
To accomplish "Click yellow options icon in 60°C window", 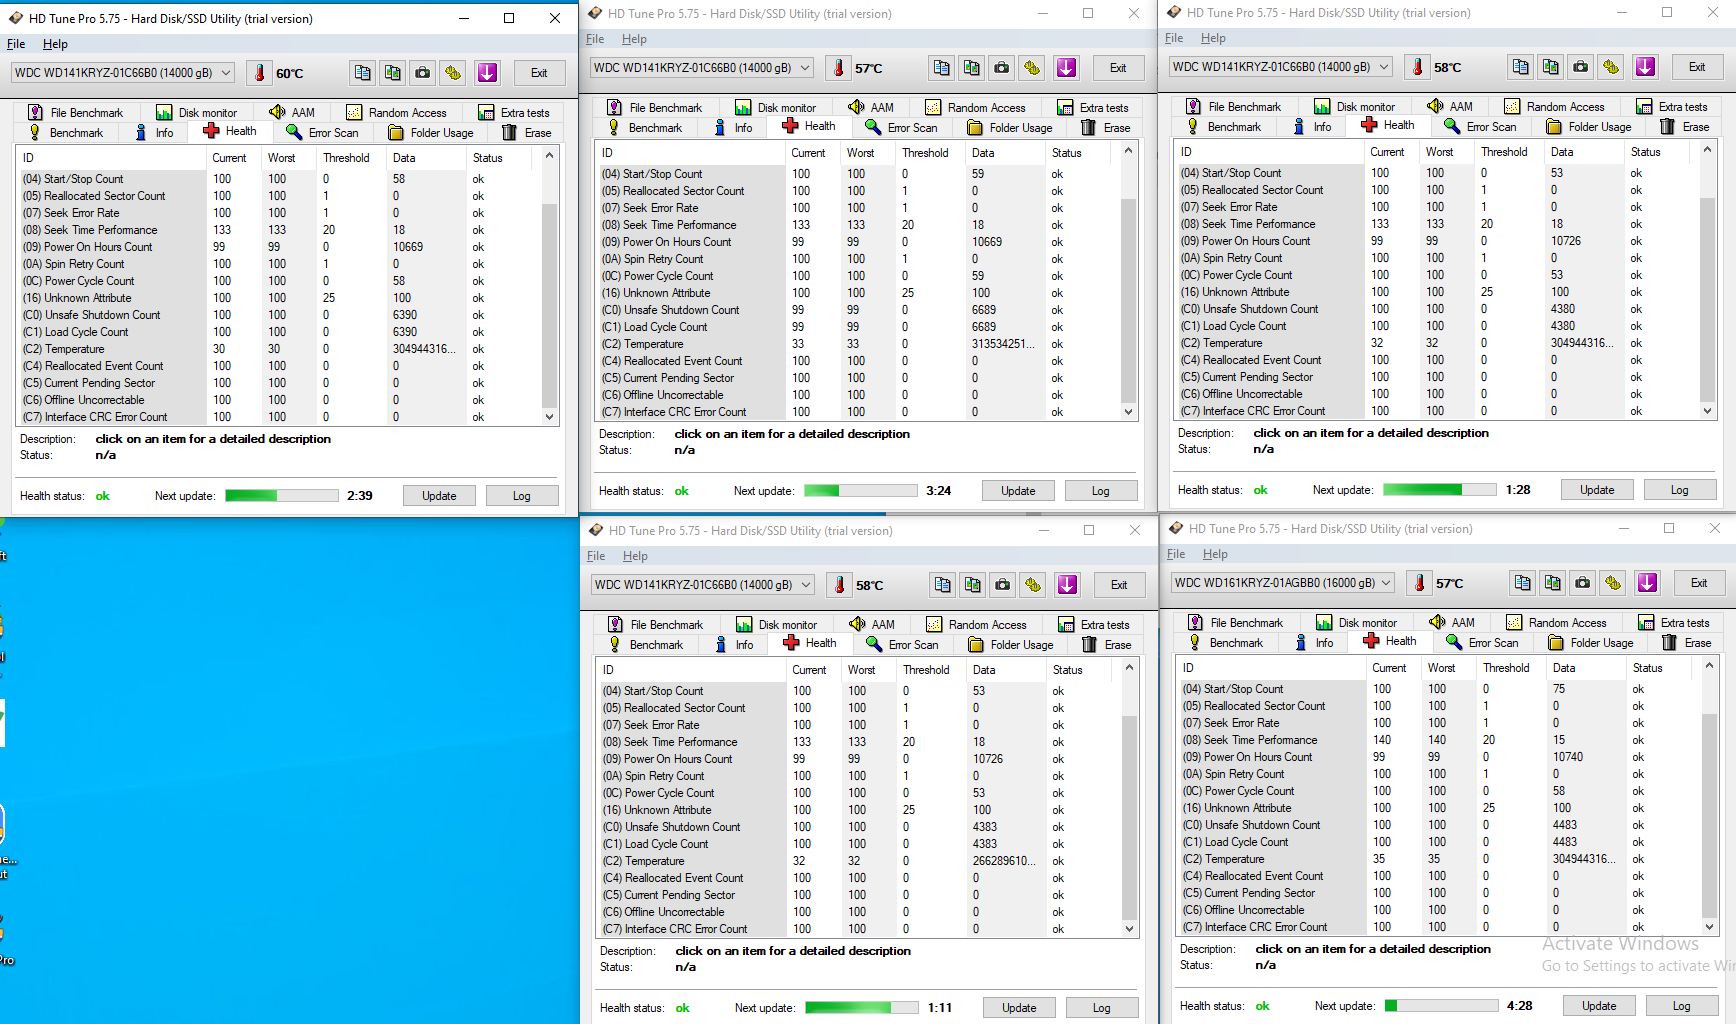I will click(x=453, y=73).
